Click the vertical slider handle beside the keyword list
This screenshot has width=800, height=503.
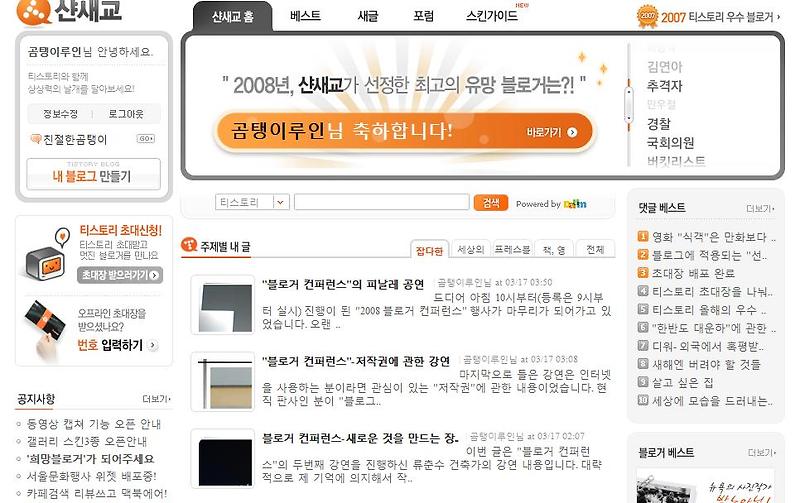pyautogui.click(x=629, y=104)
